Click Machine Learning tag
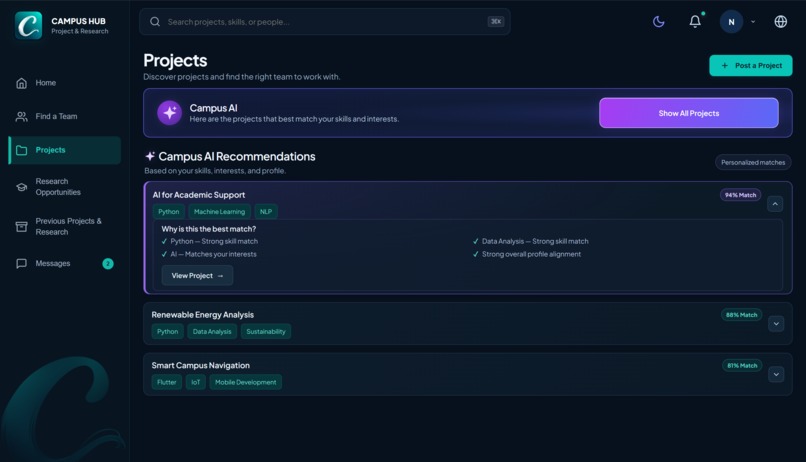 tap(219, 212)
